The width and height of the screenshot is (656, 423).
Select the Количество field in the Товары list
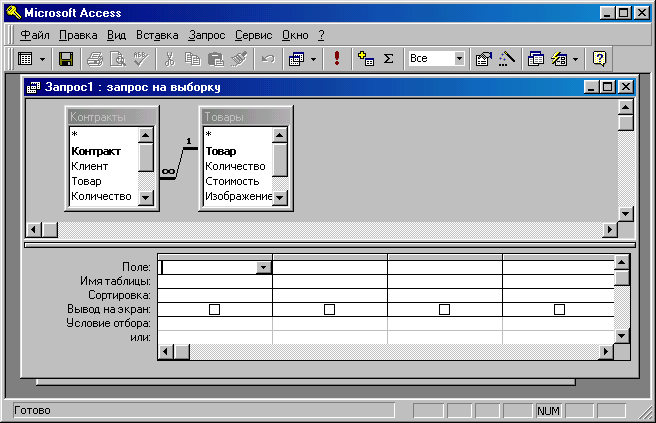(235, 166)
